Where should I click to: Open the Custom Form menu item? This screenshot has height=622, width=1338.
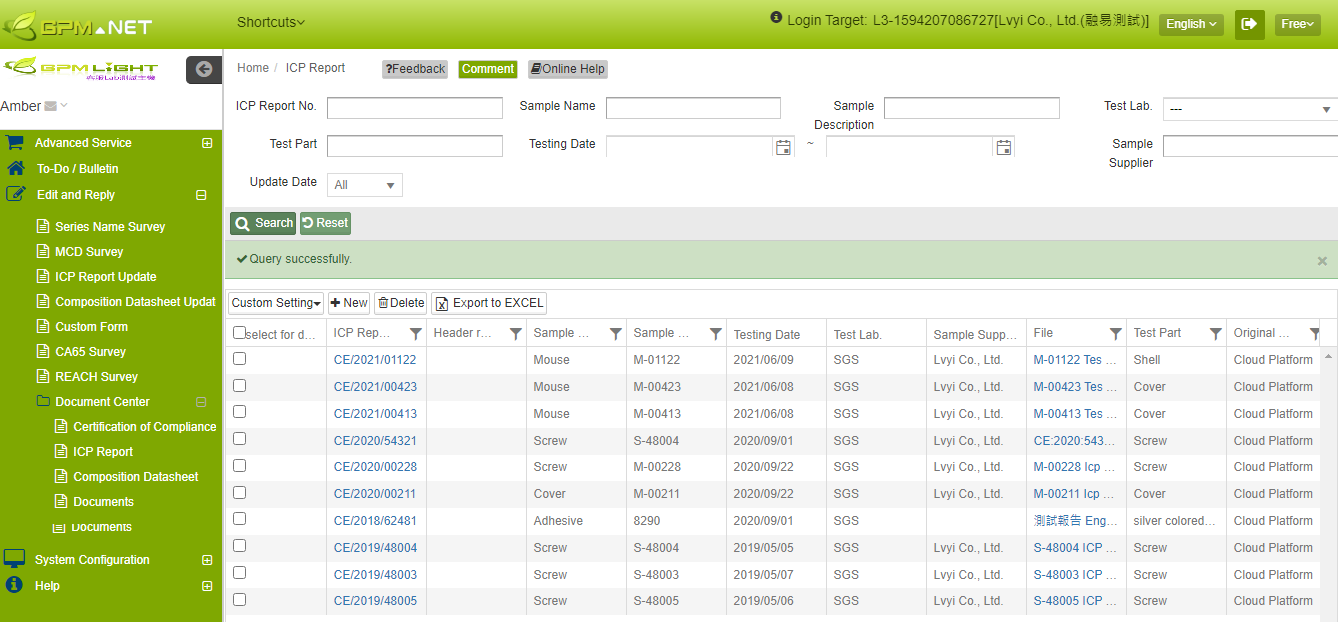click(91, 326)
